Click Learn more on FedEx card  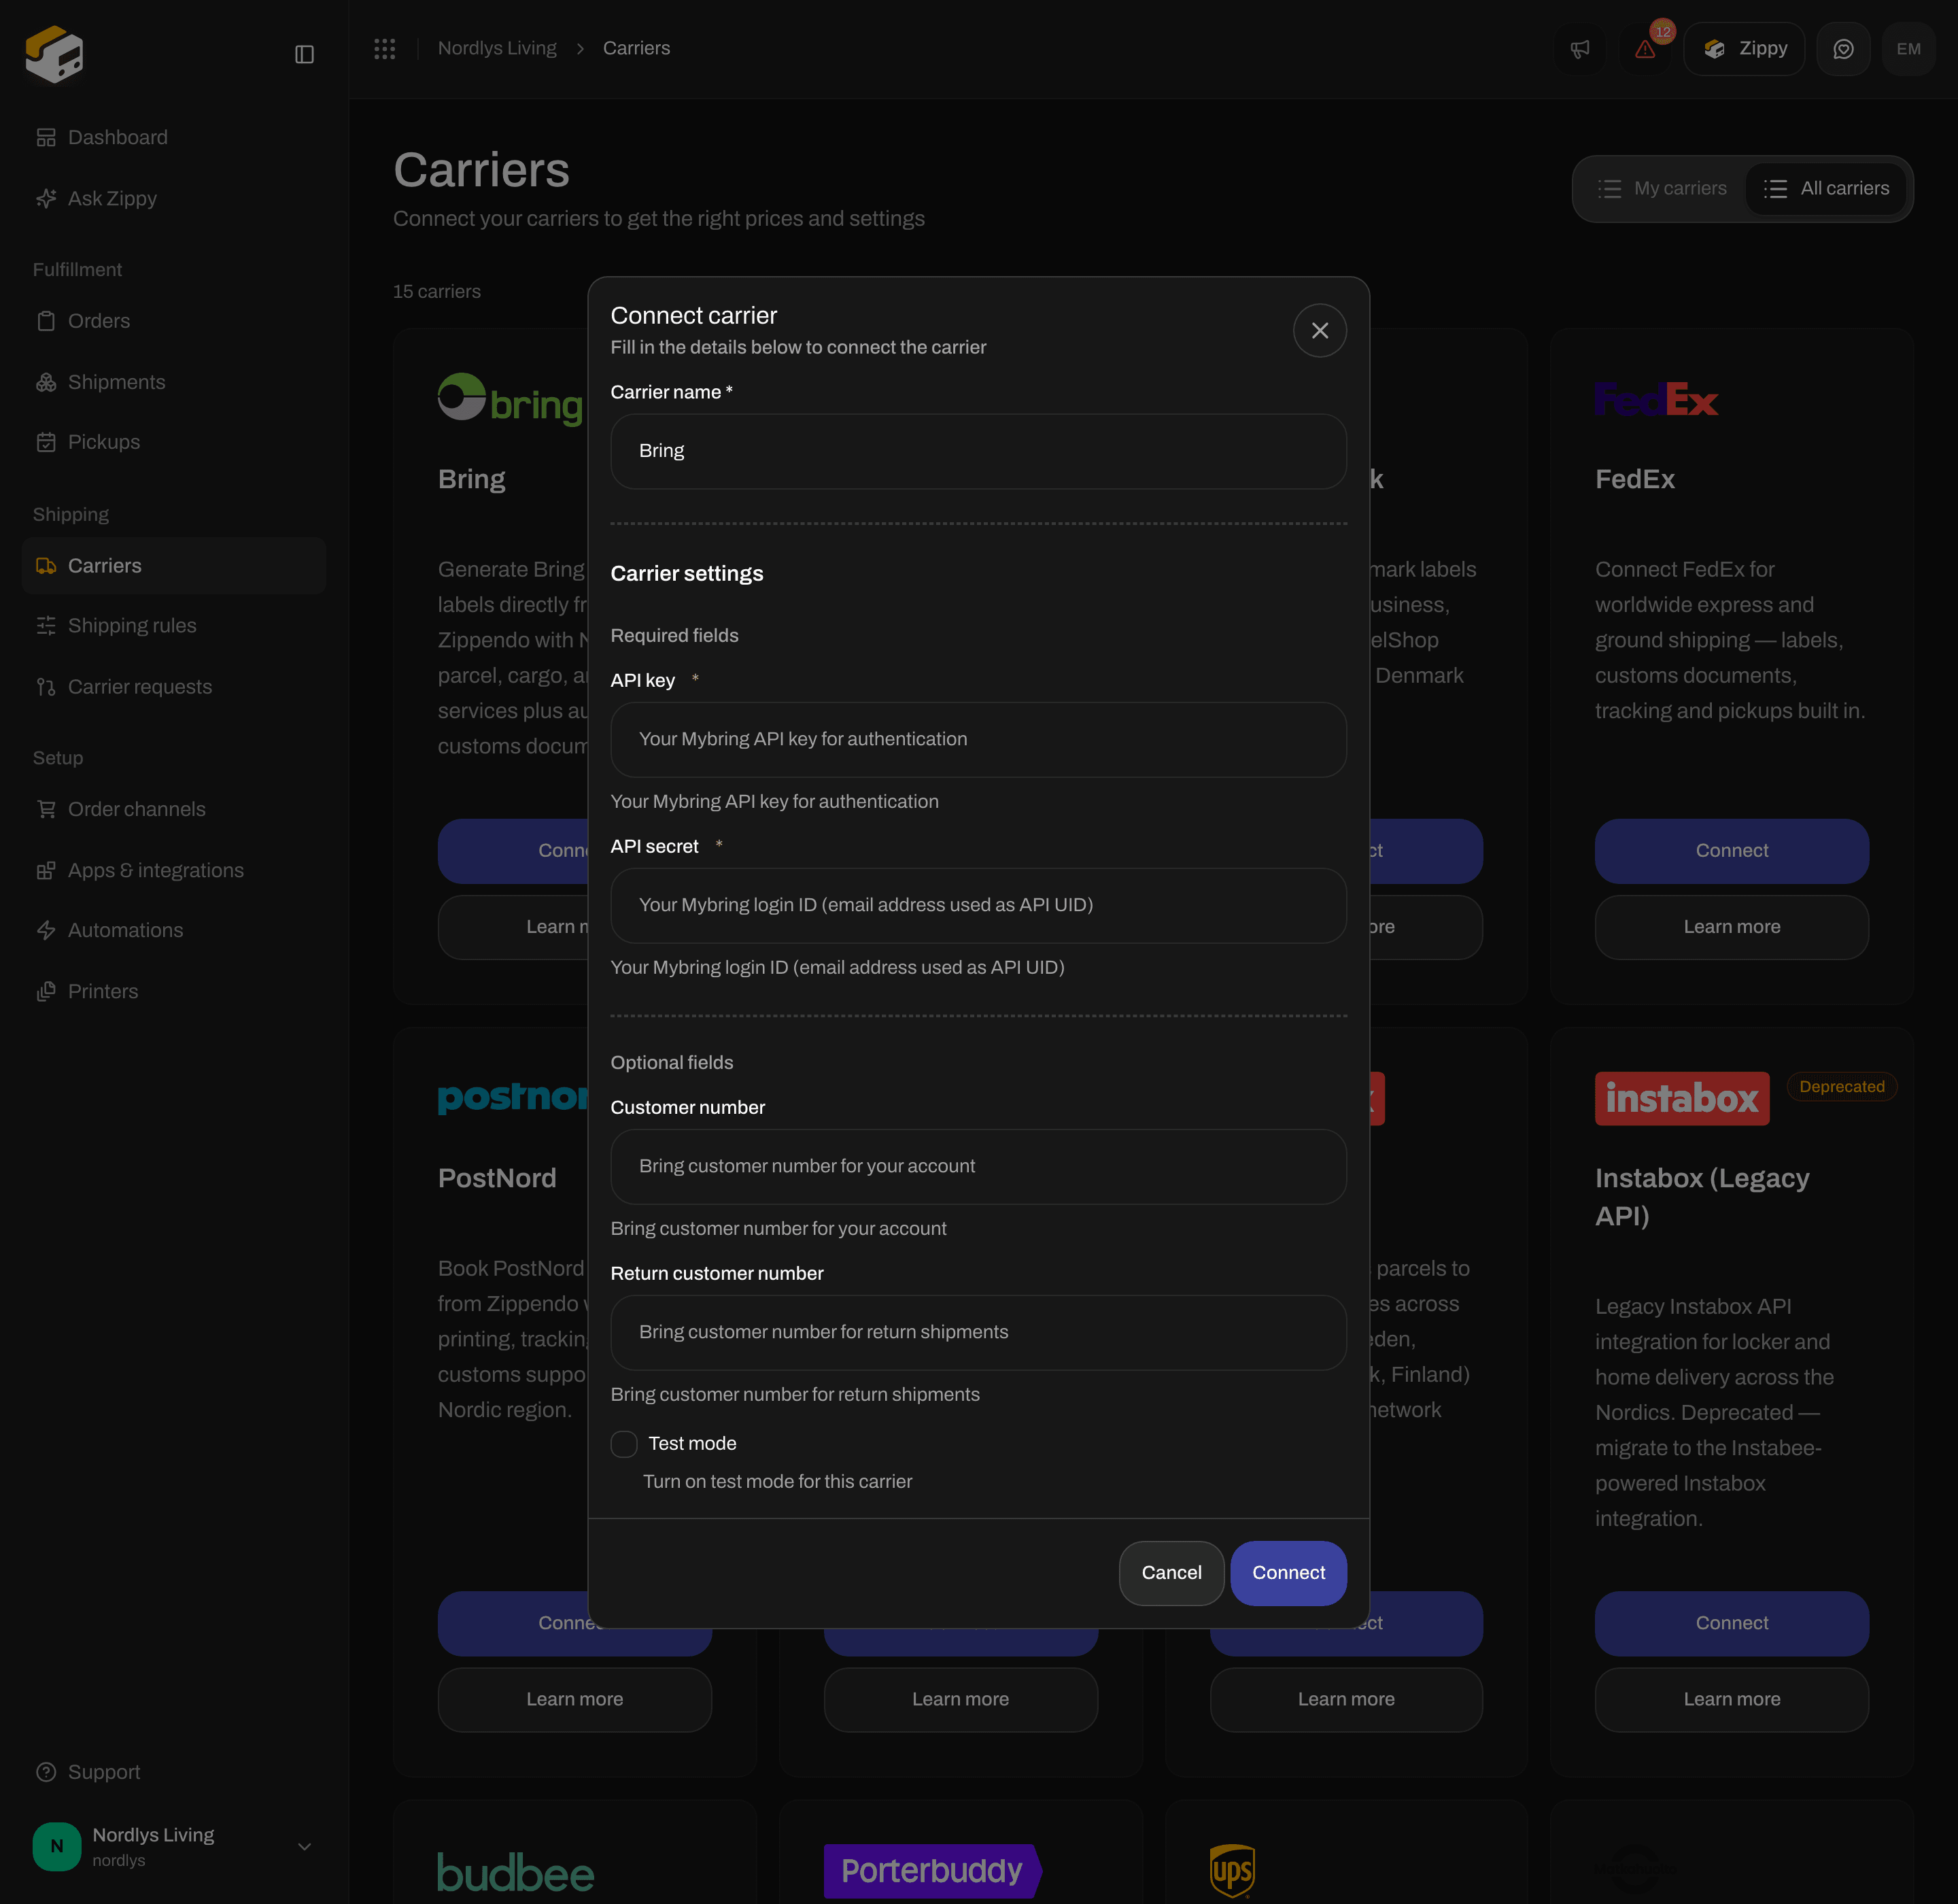1731,927
